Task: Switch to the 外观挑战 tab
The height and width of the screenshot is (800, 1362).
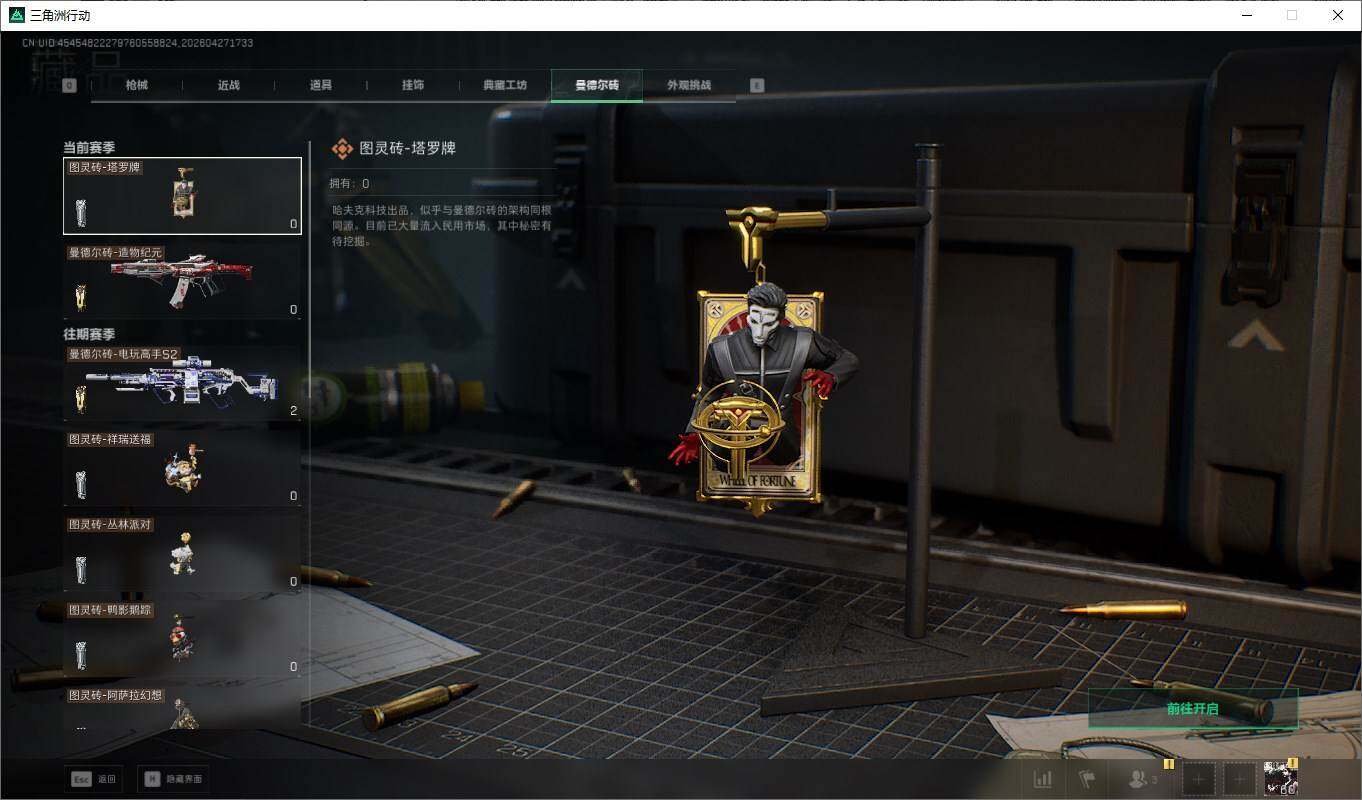Action: point(690,85)
